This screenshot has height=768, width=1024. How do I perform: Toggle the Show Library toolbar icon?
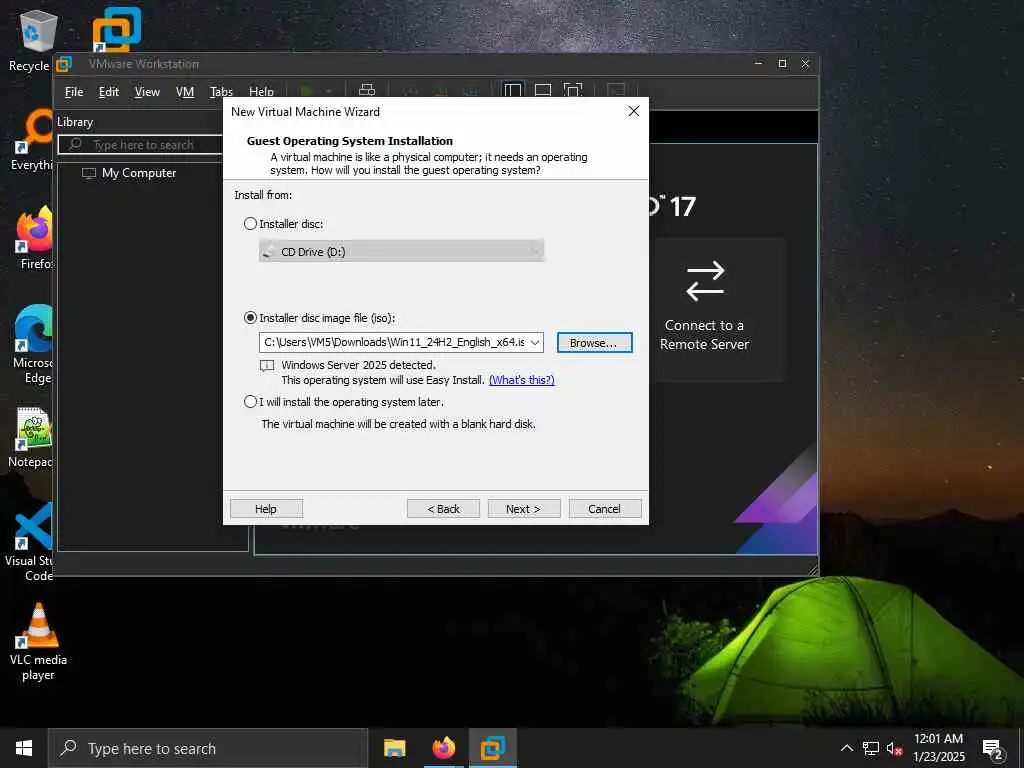tap(513, 90)
